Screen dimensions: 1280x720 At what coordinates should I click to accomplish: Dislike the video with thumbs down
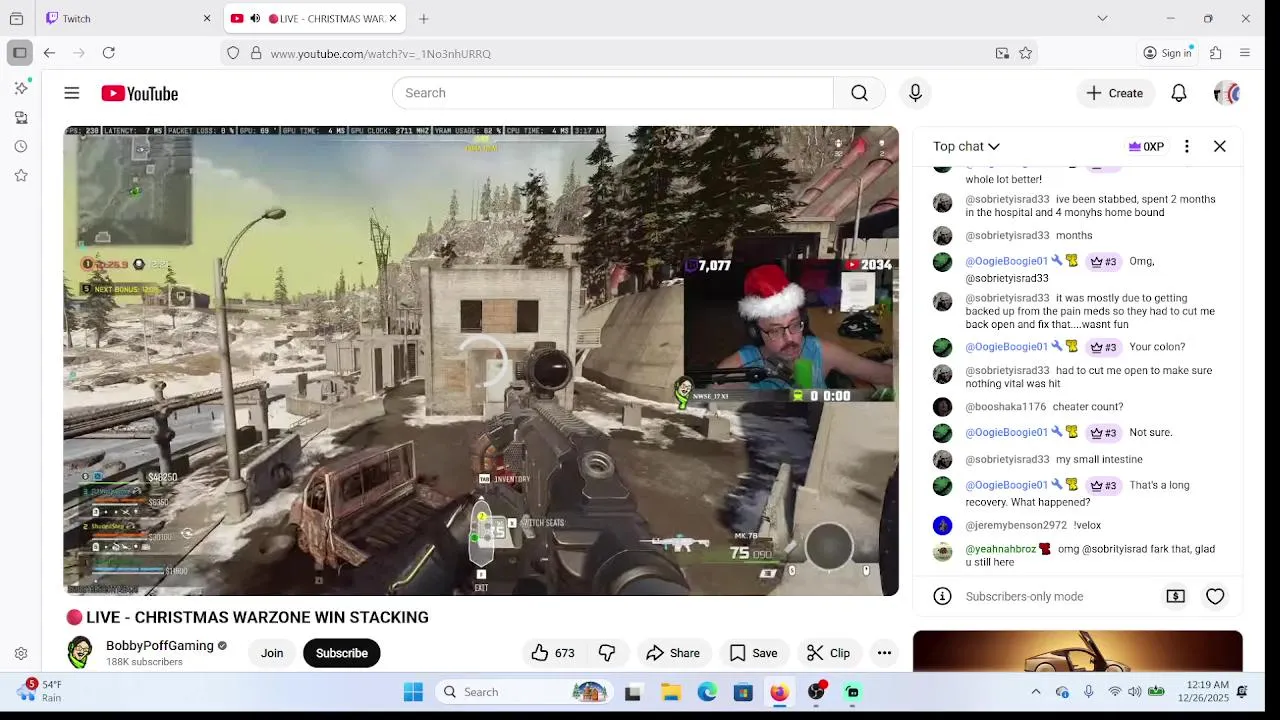coord(607,653)
